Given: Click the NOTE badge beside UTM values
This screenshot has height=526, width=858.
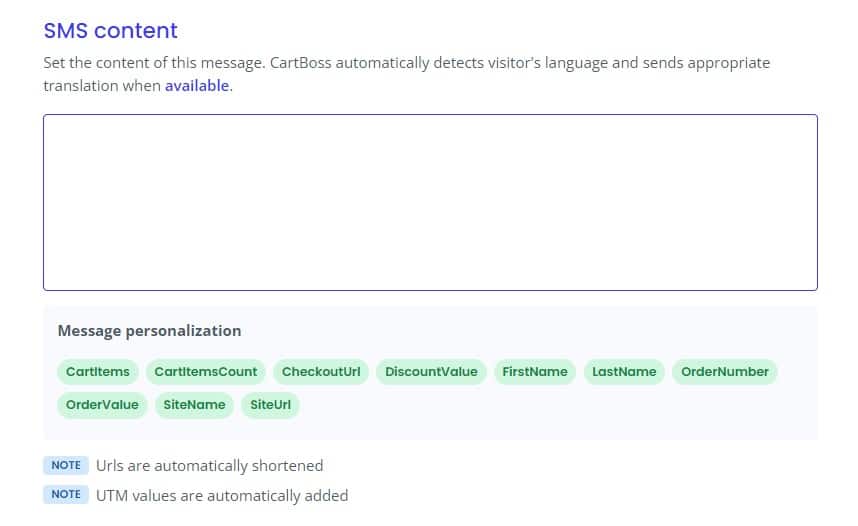Looking at the screenshot, I should click(x=66, y=494).
